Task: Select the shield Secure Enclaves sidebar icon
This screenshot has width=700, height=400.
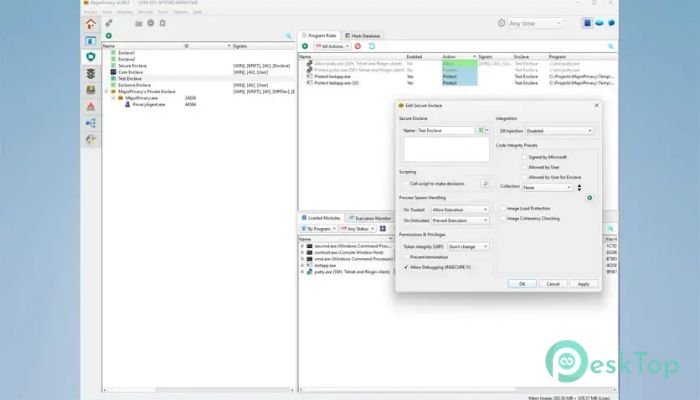Action: pos(91,57)
